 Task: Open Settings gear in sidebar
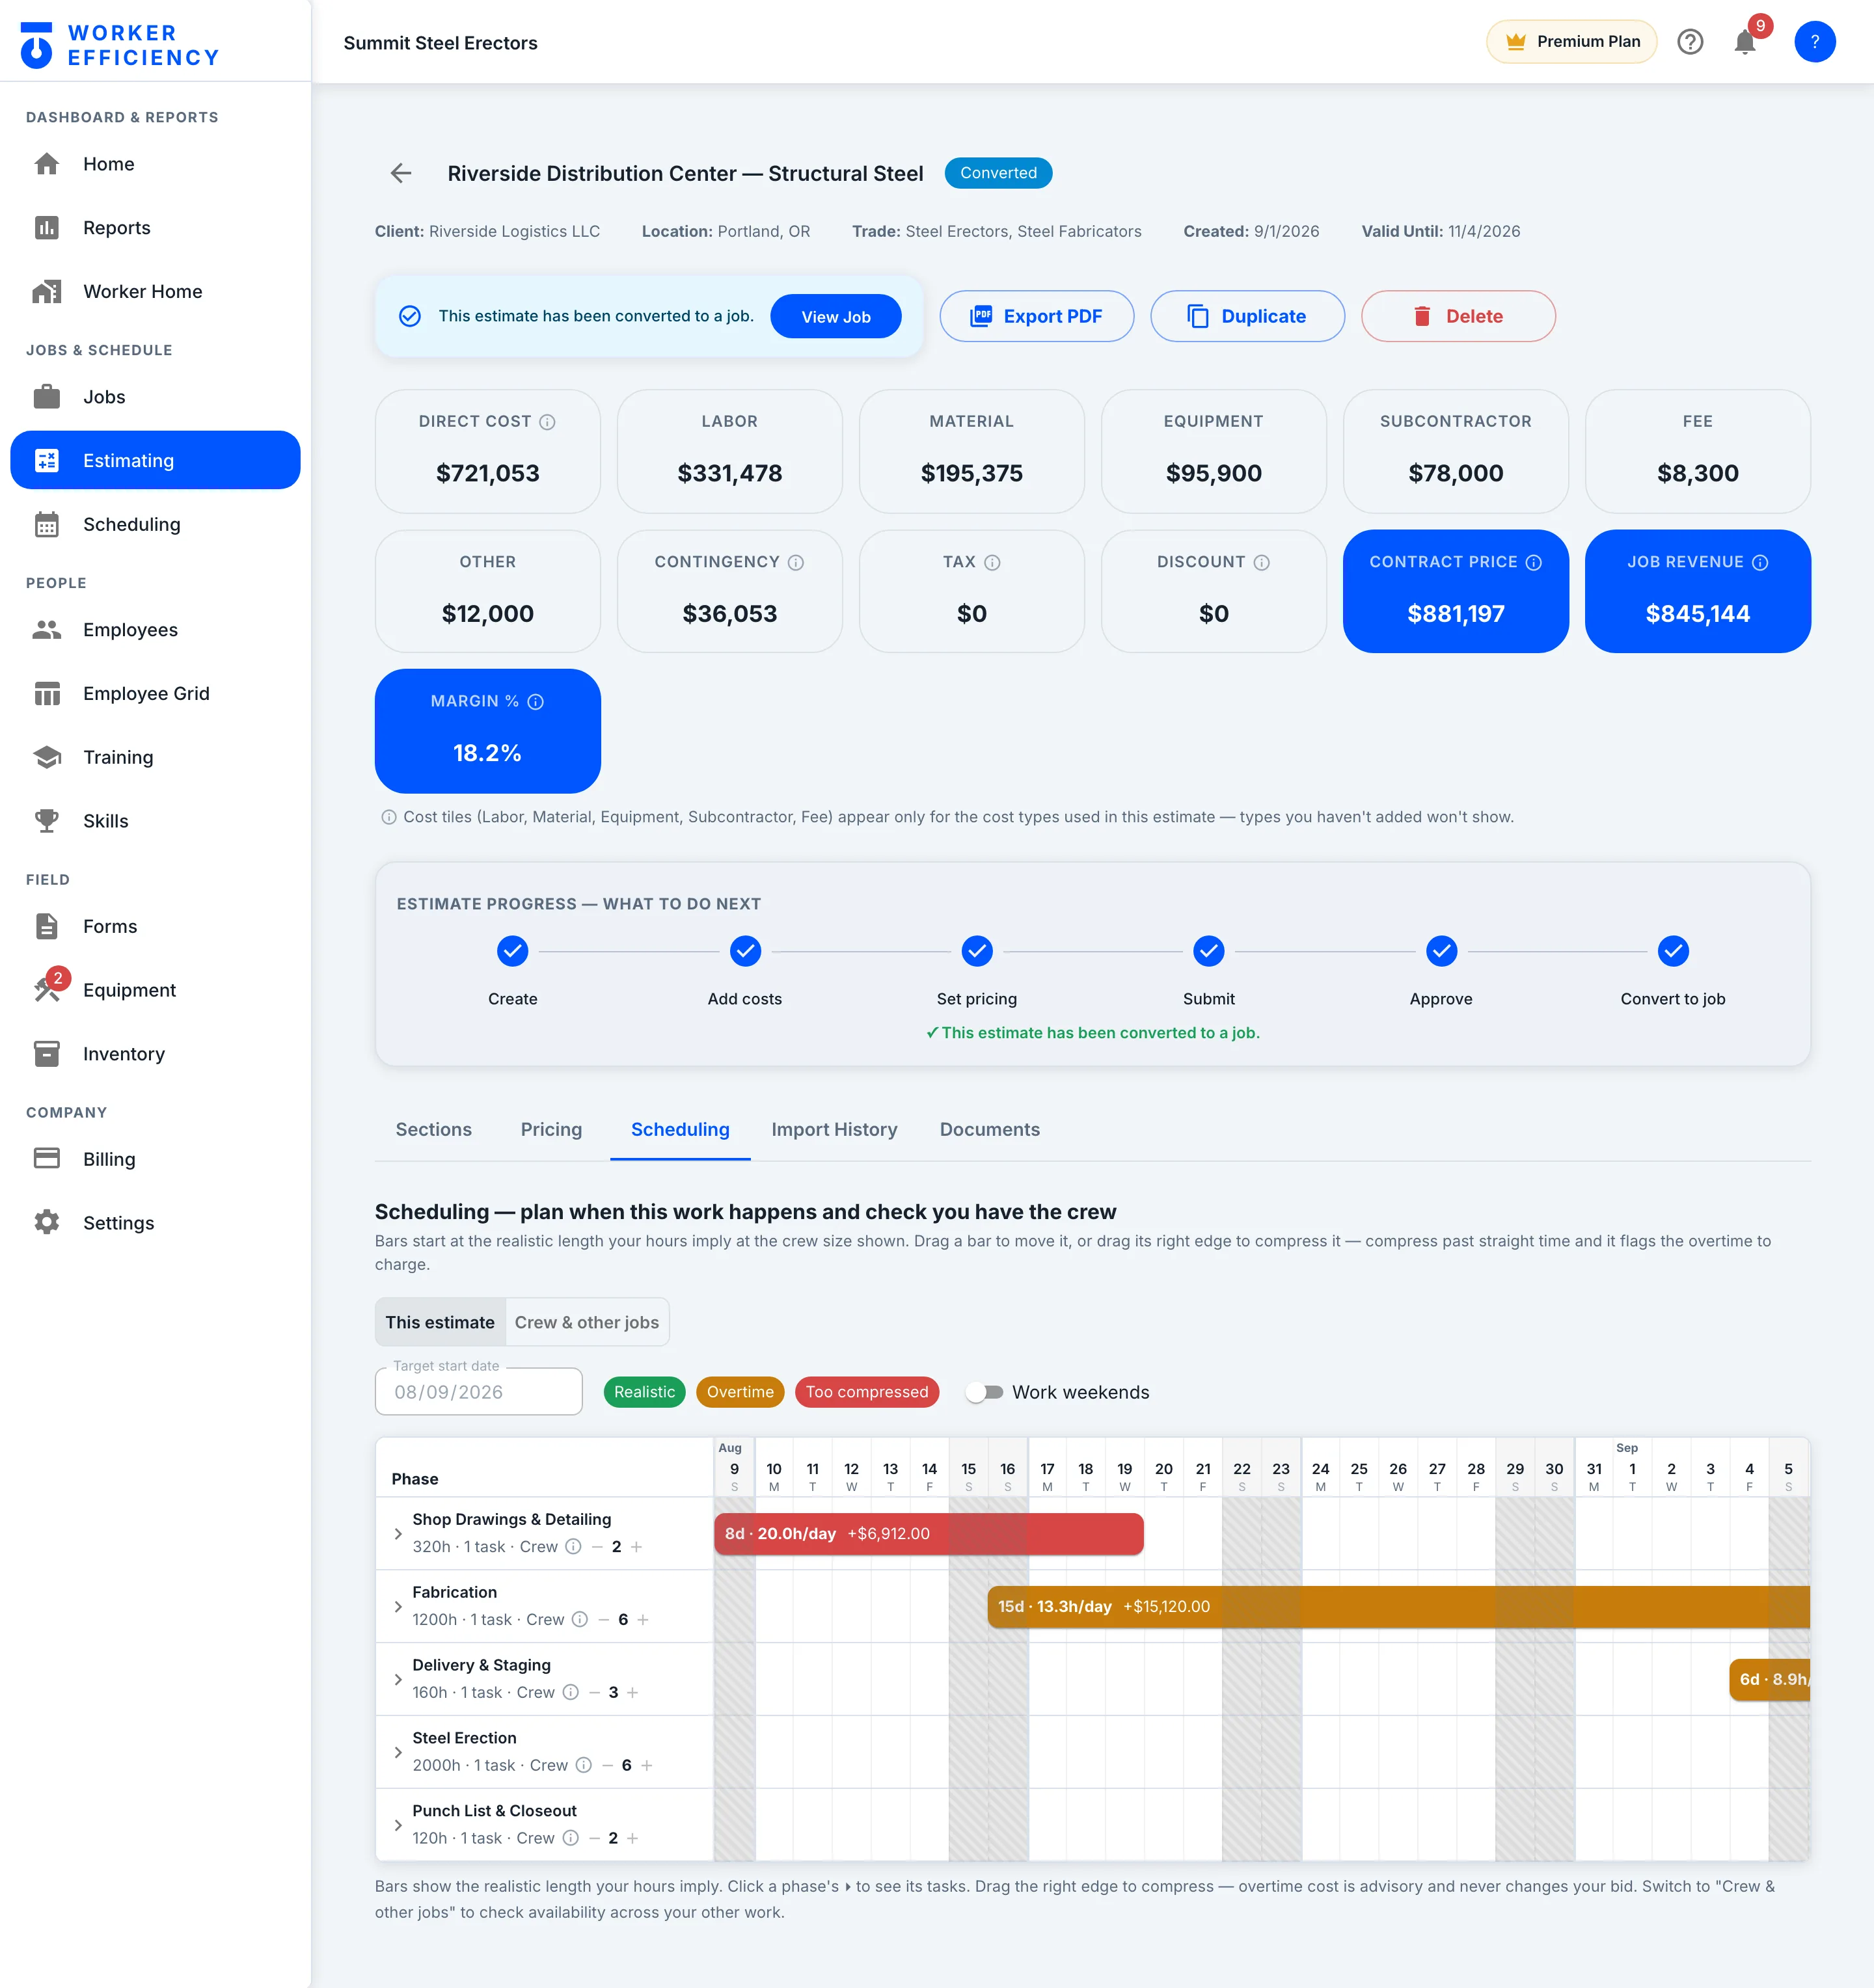coord(155,1223)
